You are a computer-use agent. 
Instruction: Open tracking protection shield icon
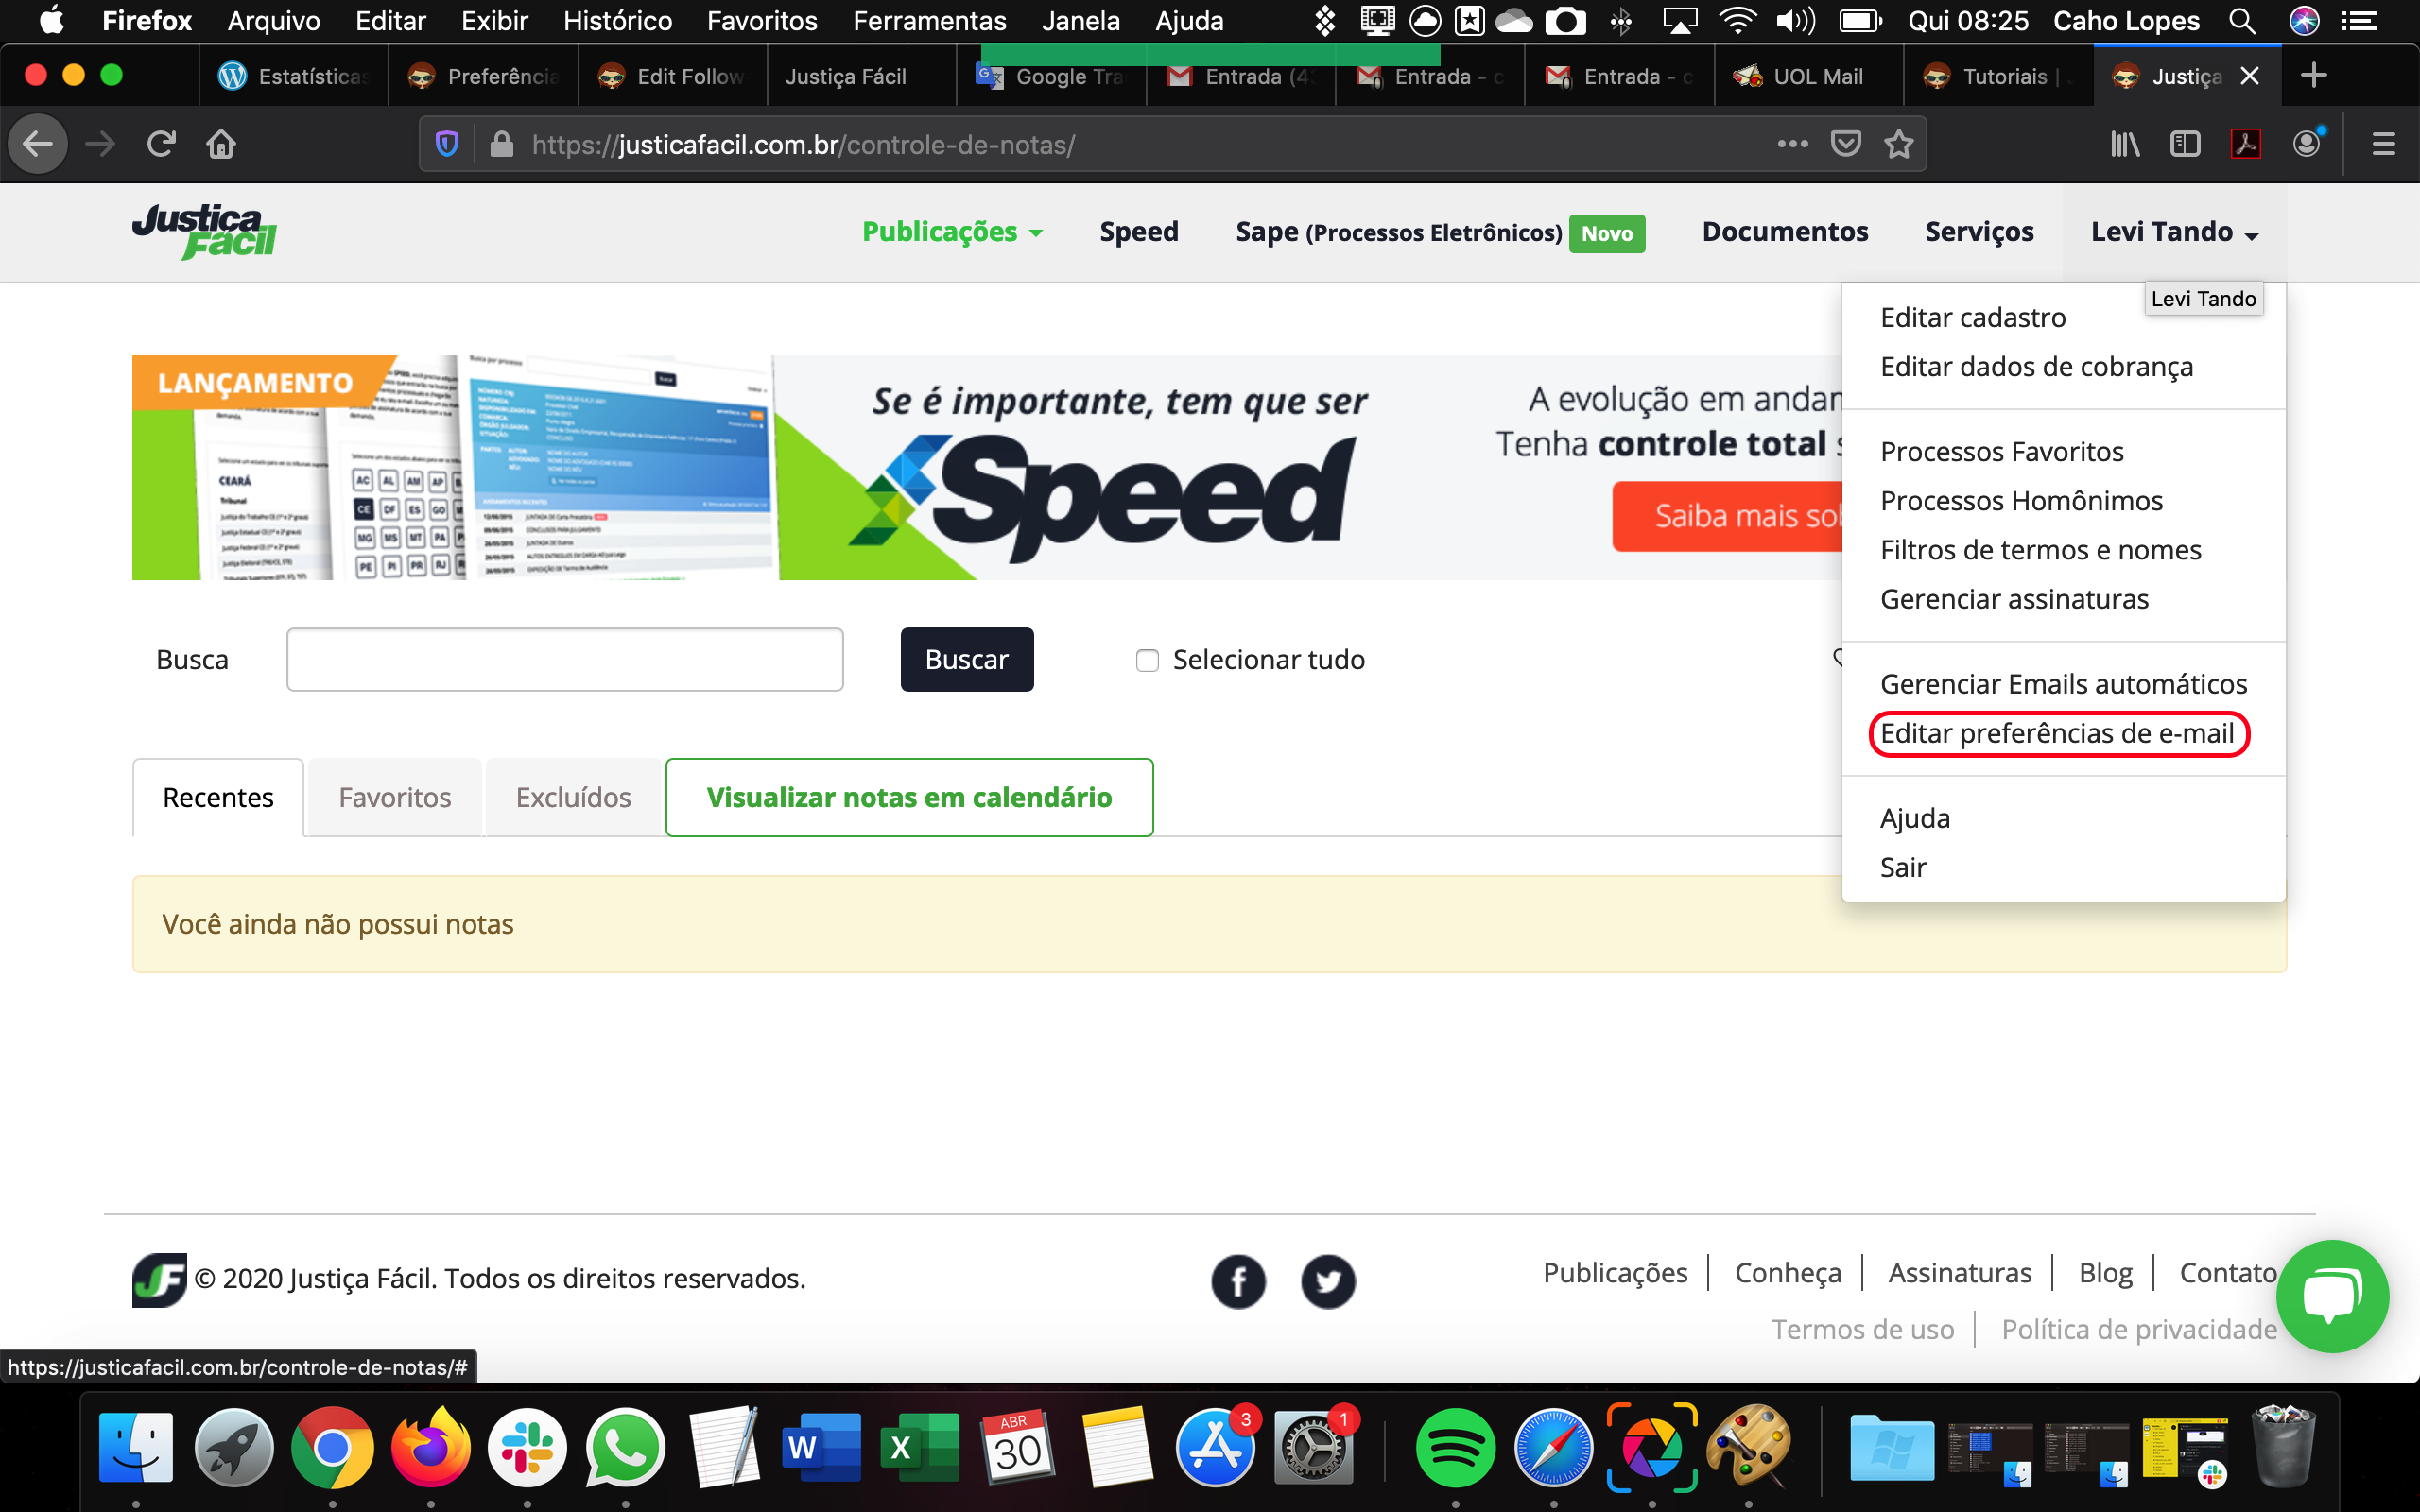point(447,145)
